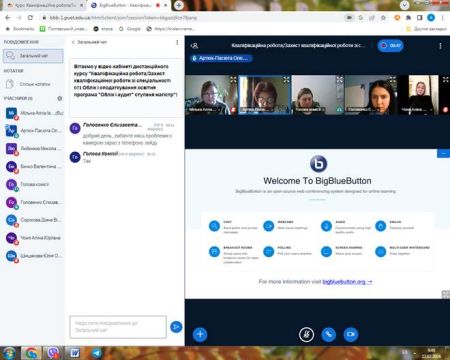This screenshot has width=450, height=360.
Task: Open the Google bookmark
Action: click(130, 29)
